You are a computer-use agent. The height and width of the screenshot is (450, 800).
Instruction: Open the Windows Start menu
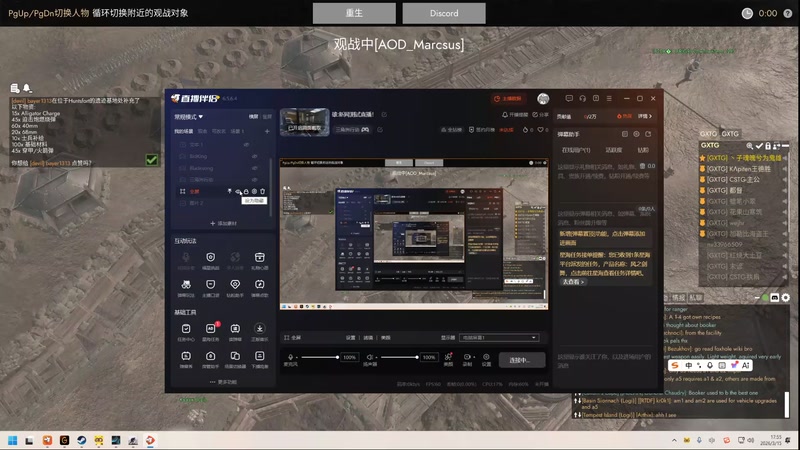click(x=13, y=440)
